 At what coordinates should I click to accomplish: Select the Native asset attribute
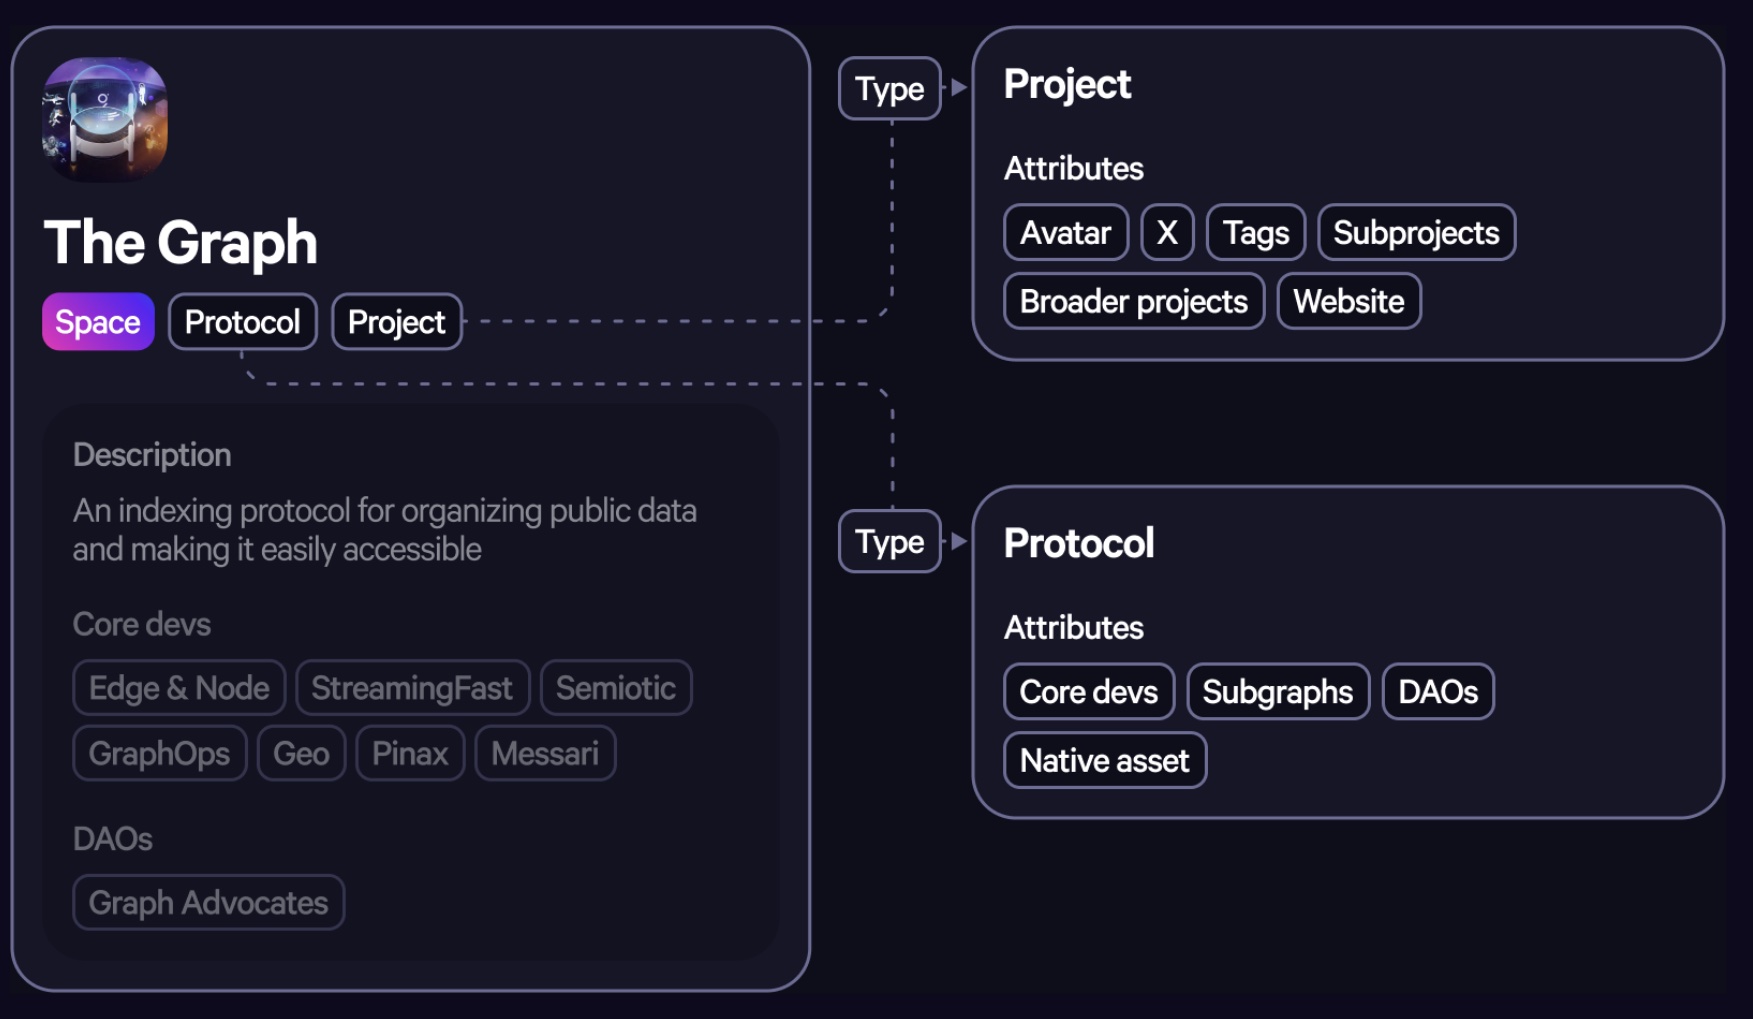pos(1104,761)
